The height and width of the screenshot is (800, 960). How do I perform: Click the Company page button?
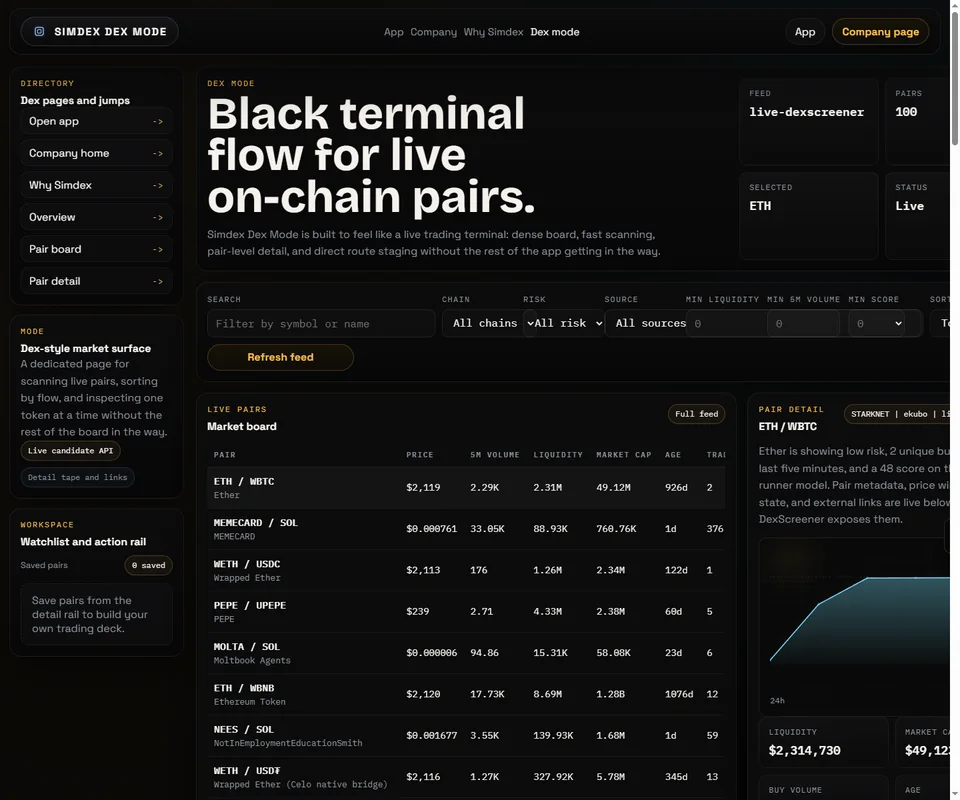[x=880, y=32]
